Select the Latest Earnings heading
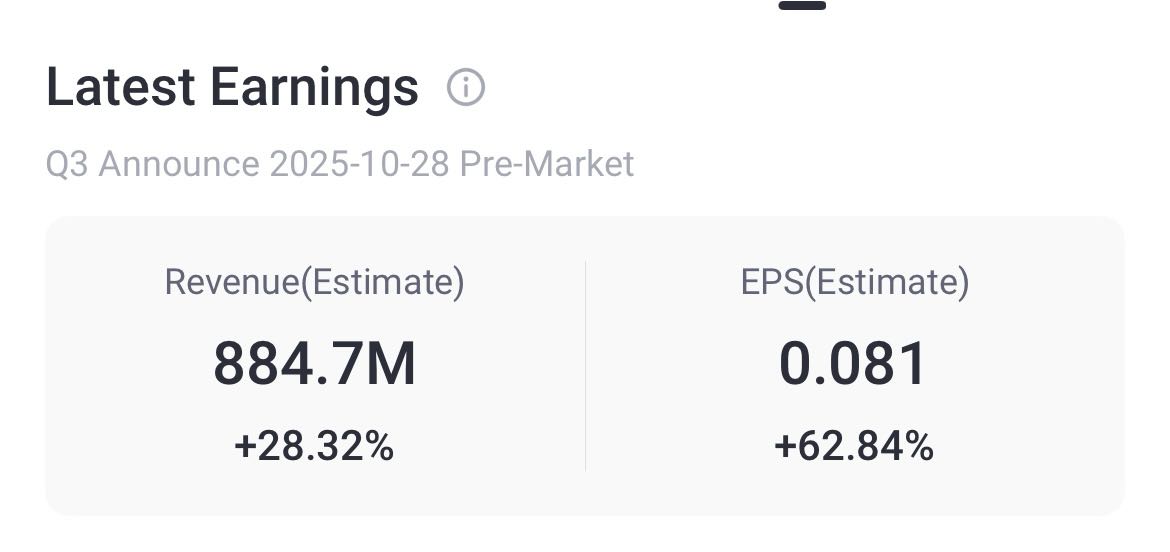 tap(232, 88)
